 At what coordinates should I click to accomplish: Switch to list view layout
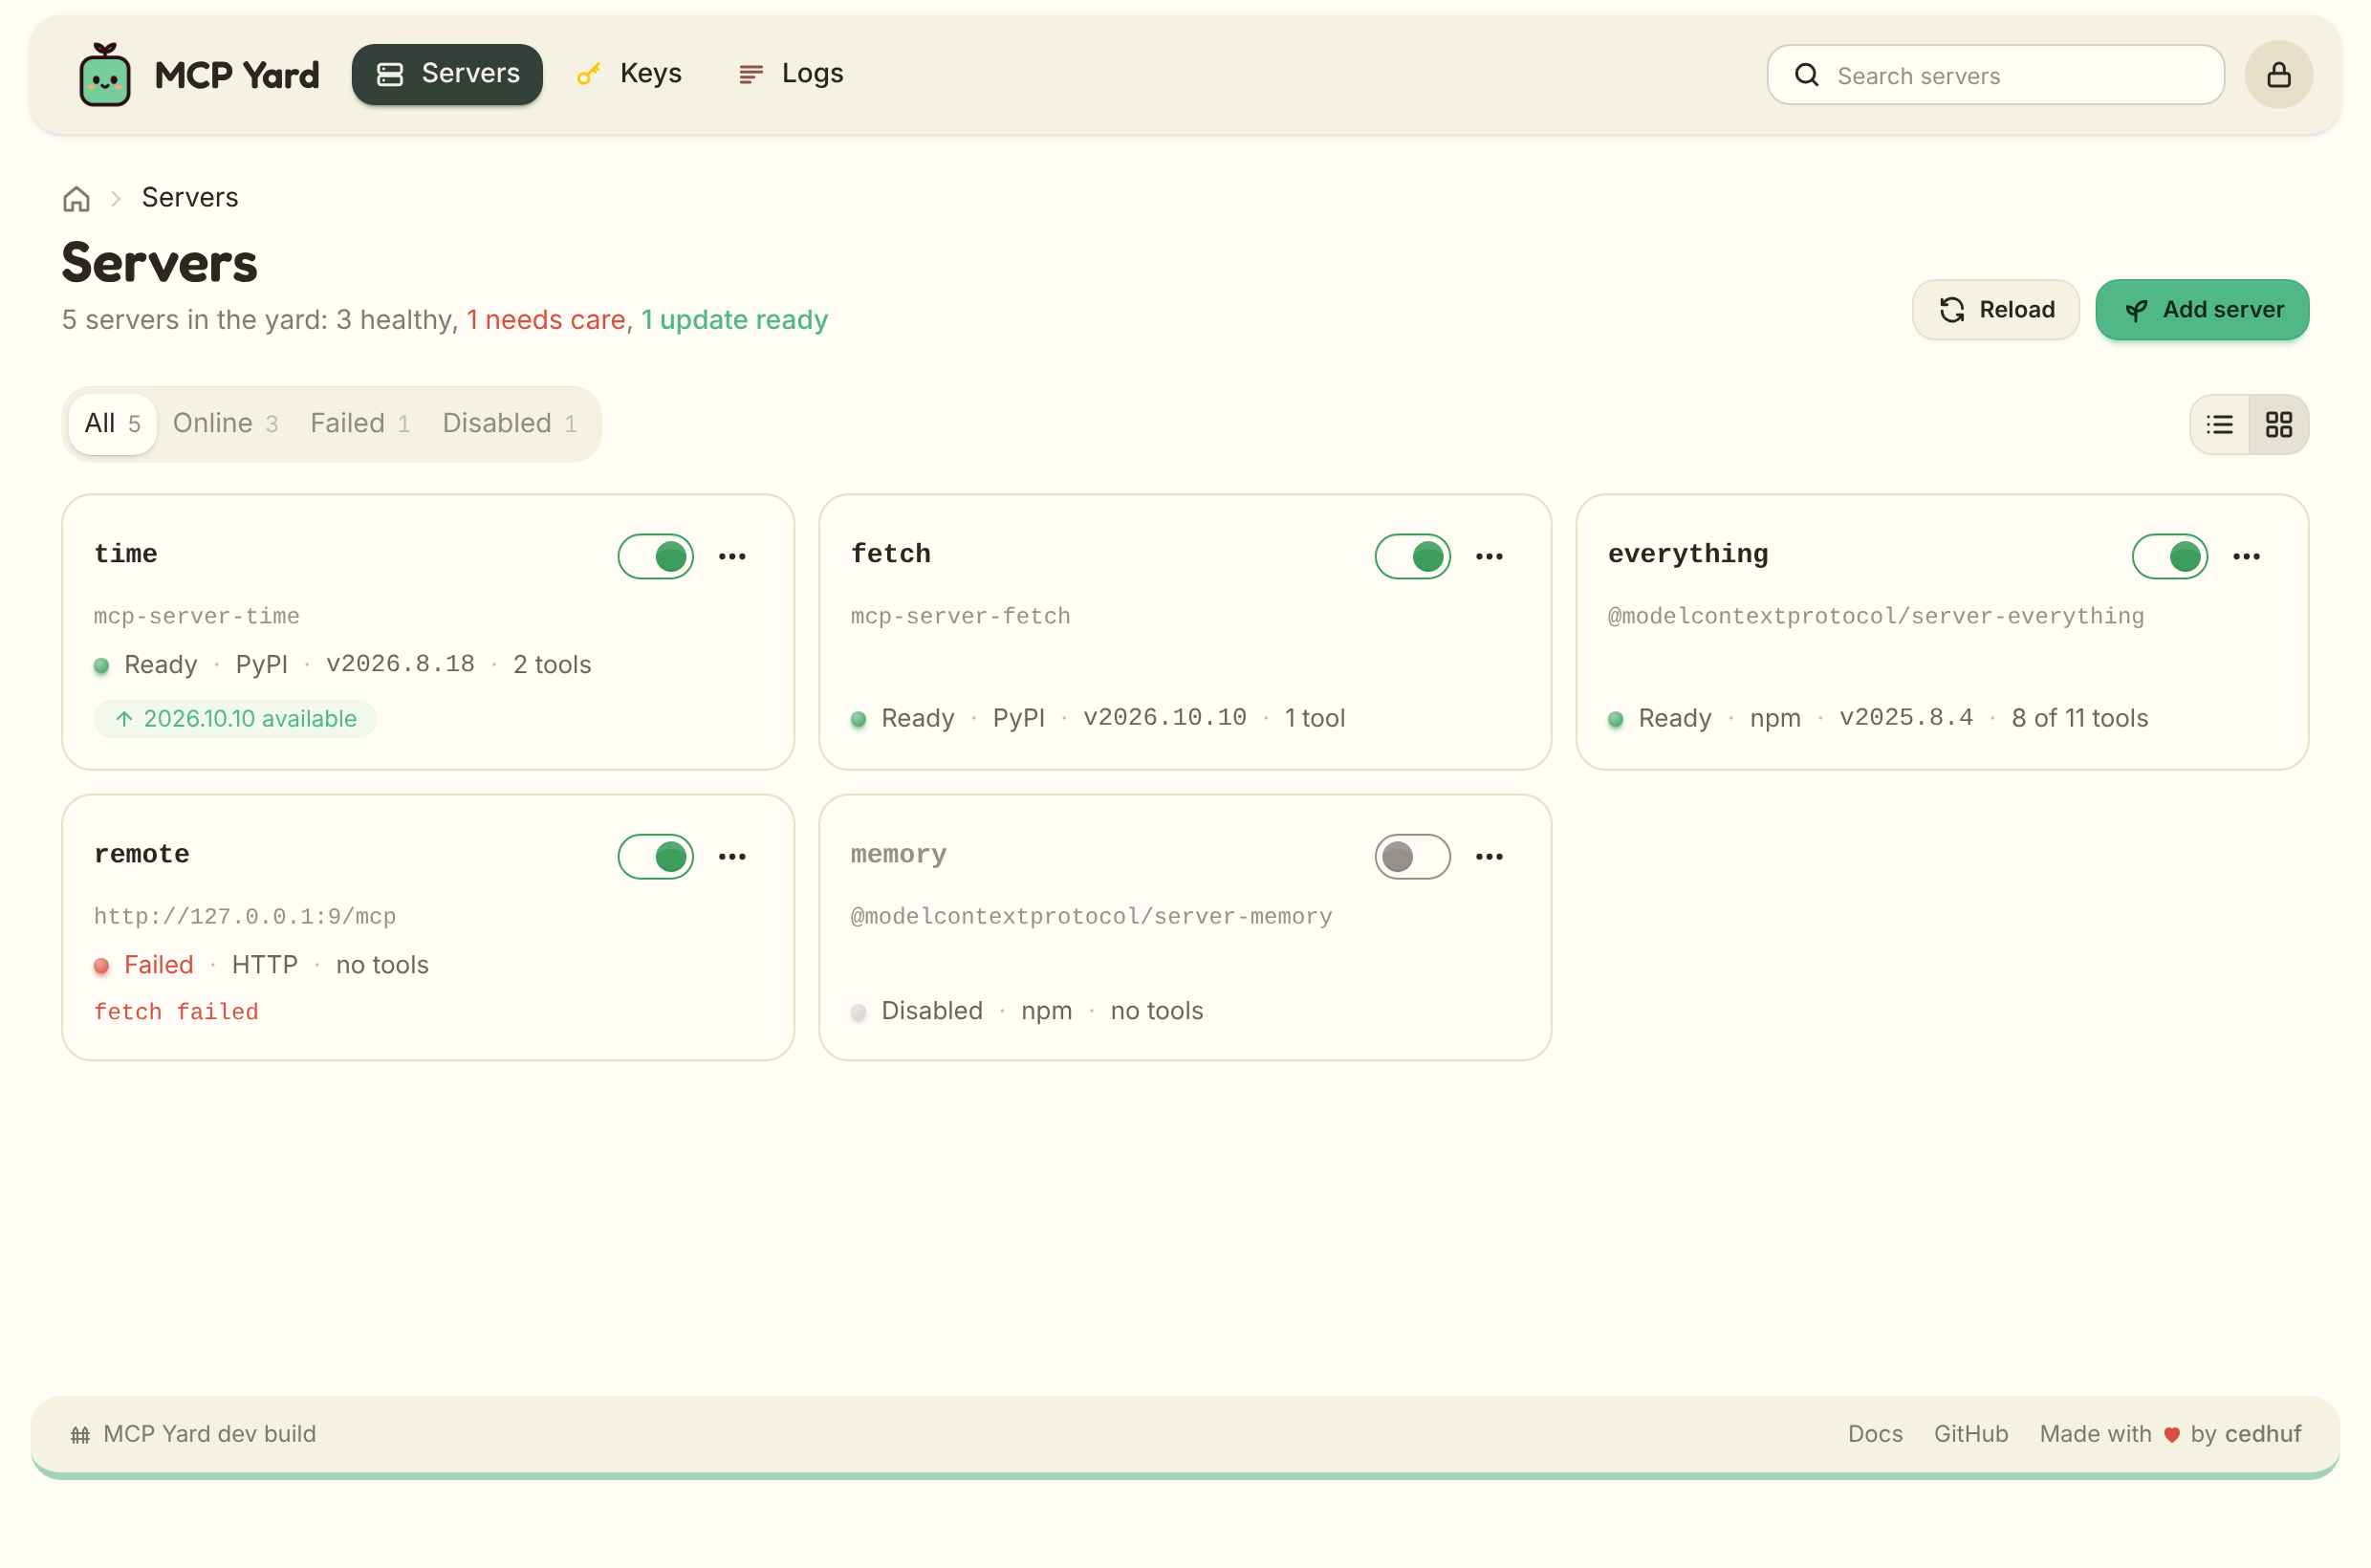[2220, 424]
